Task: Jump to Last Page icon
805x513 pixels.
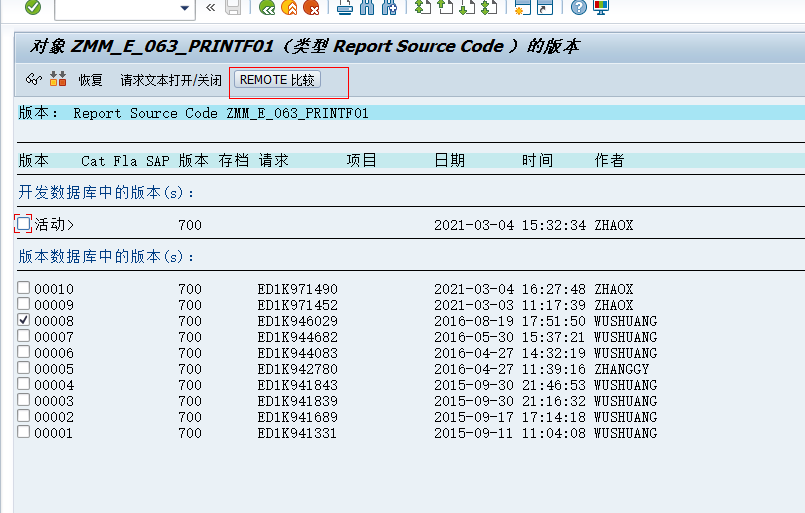Action: pyautogui.click(x=489, y=7)
